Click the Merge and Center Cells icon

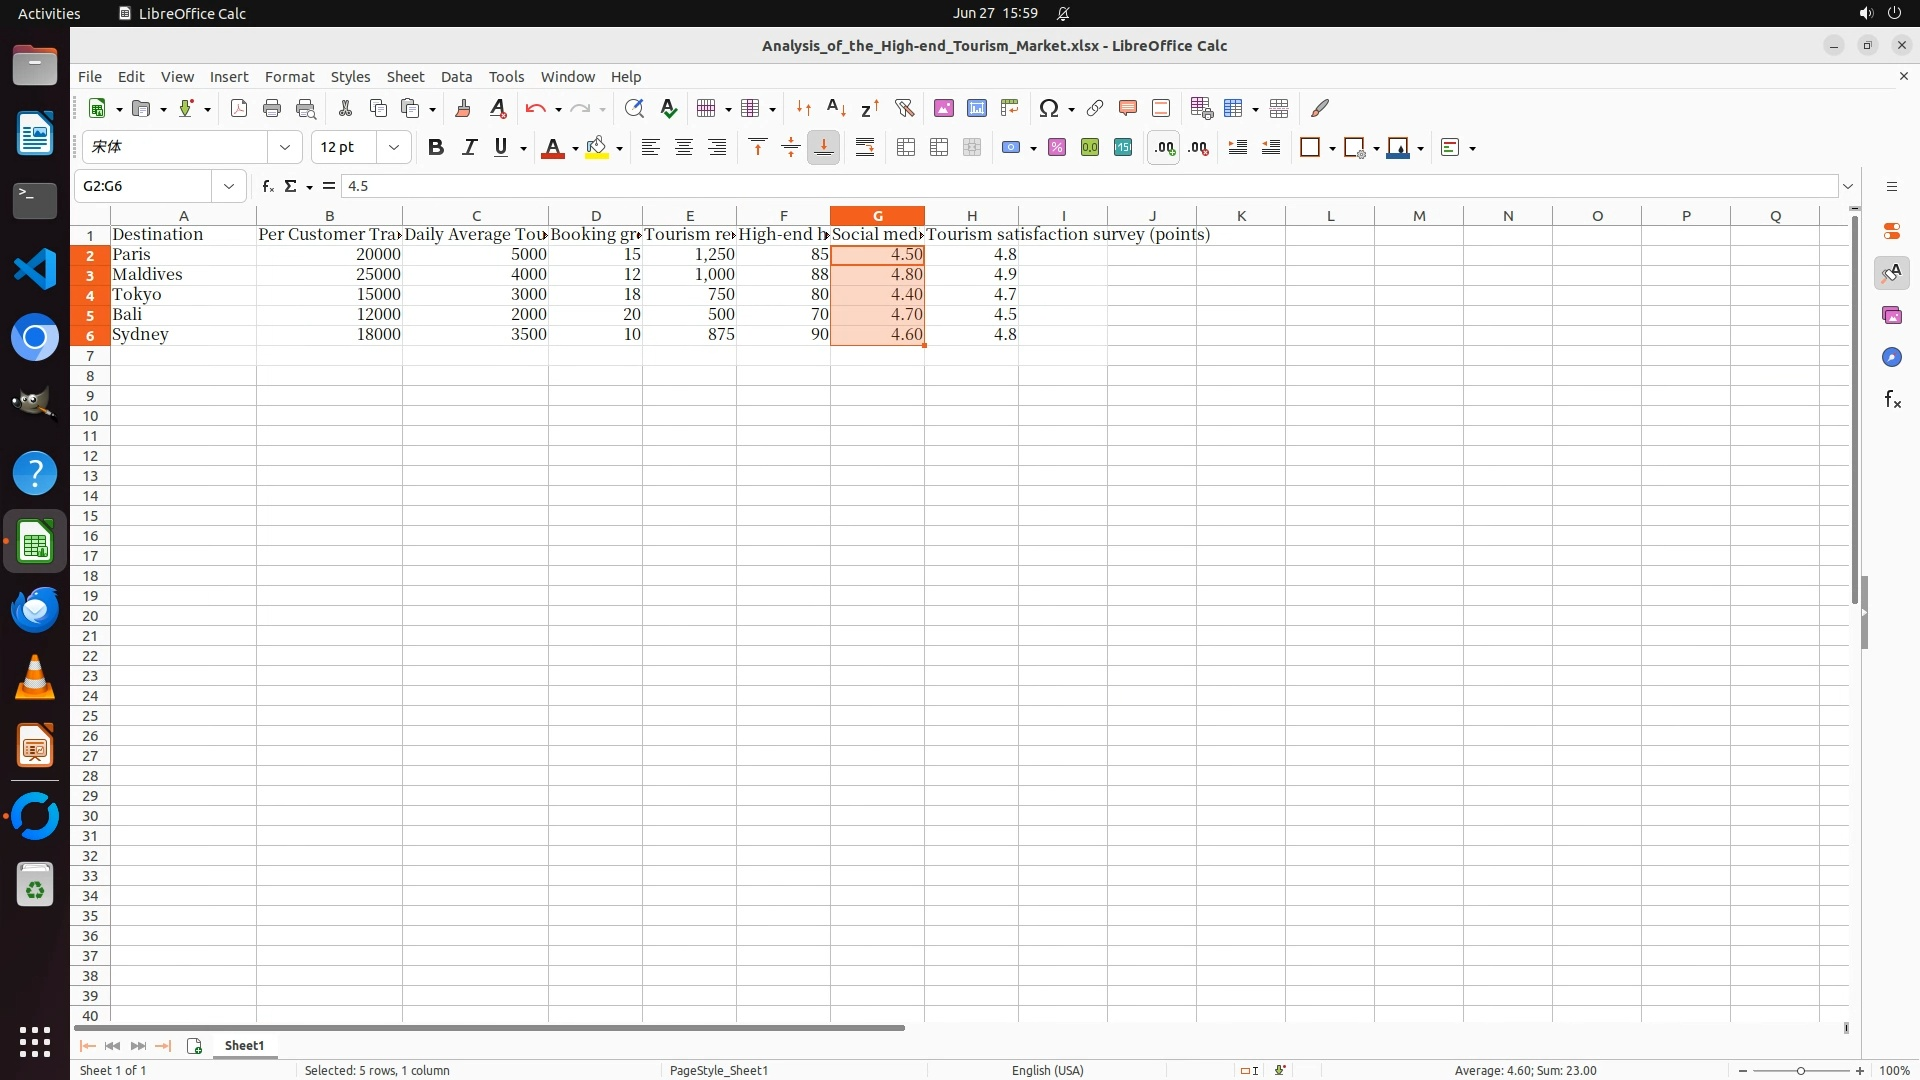(906, 148)
